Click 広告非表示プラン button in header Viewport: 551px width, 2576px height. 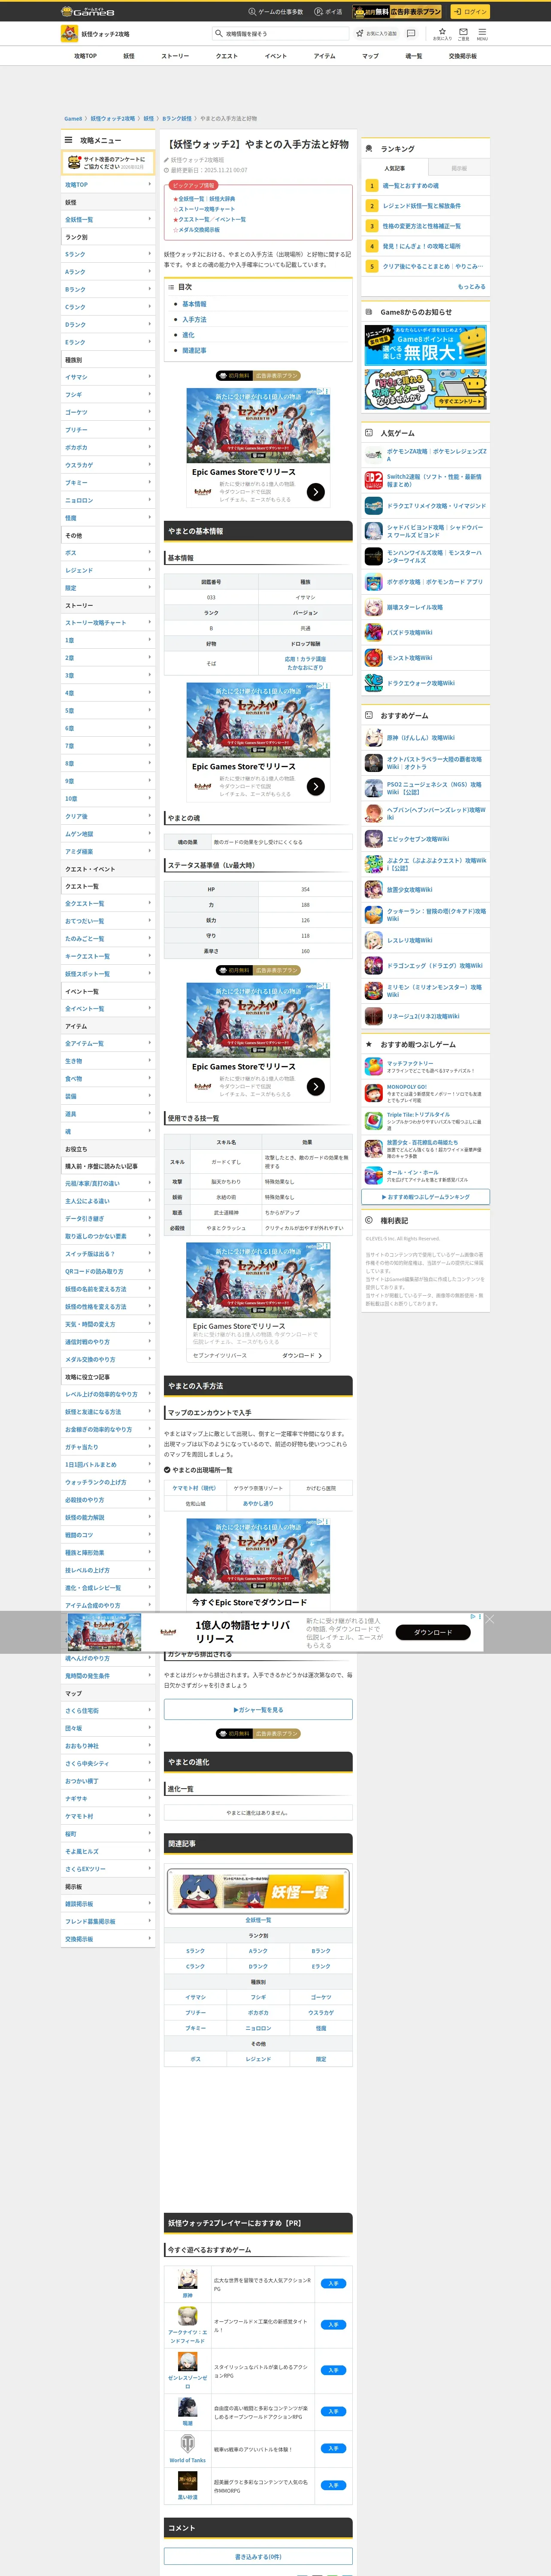[398, 12]
